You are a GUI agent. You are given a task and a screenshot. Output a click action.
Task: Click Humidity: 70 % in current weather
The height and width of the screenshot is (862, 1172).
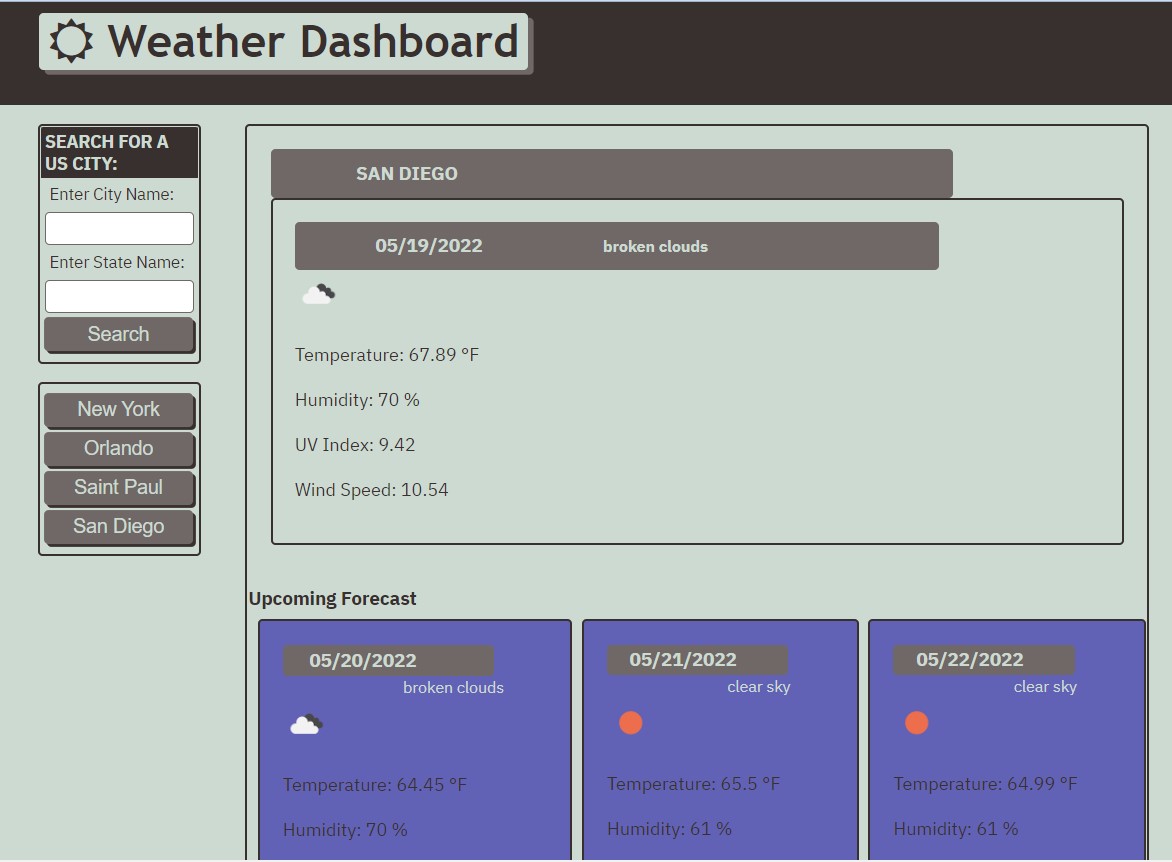[357, 400]
